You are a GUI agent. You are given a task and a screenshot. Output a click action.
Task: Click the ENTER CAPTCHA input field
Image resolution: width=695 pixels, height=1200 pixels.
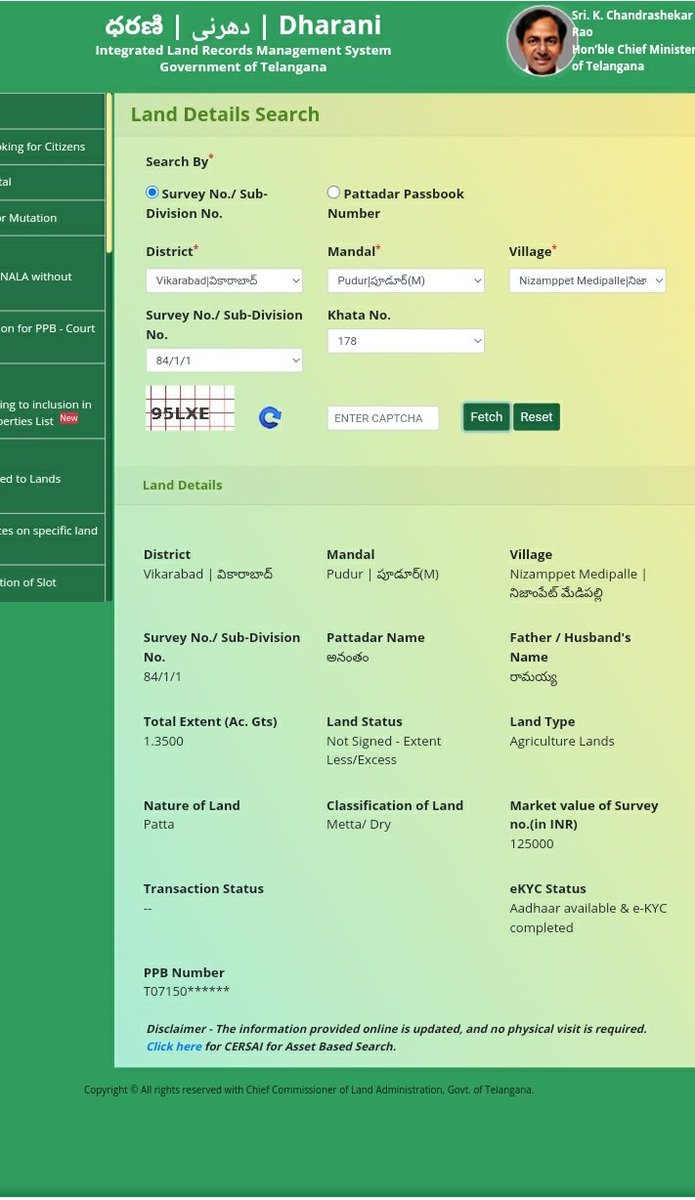pyautogui.click(x=383, y=418)
